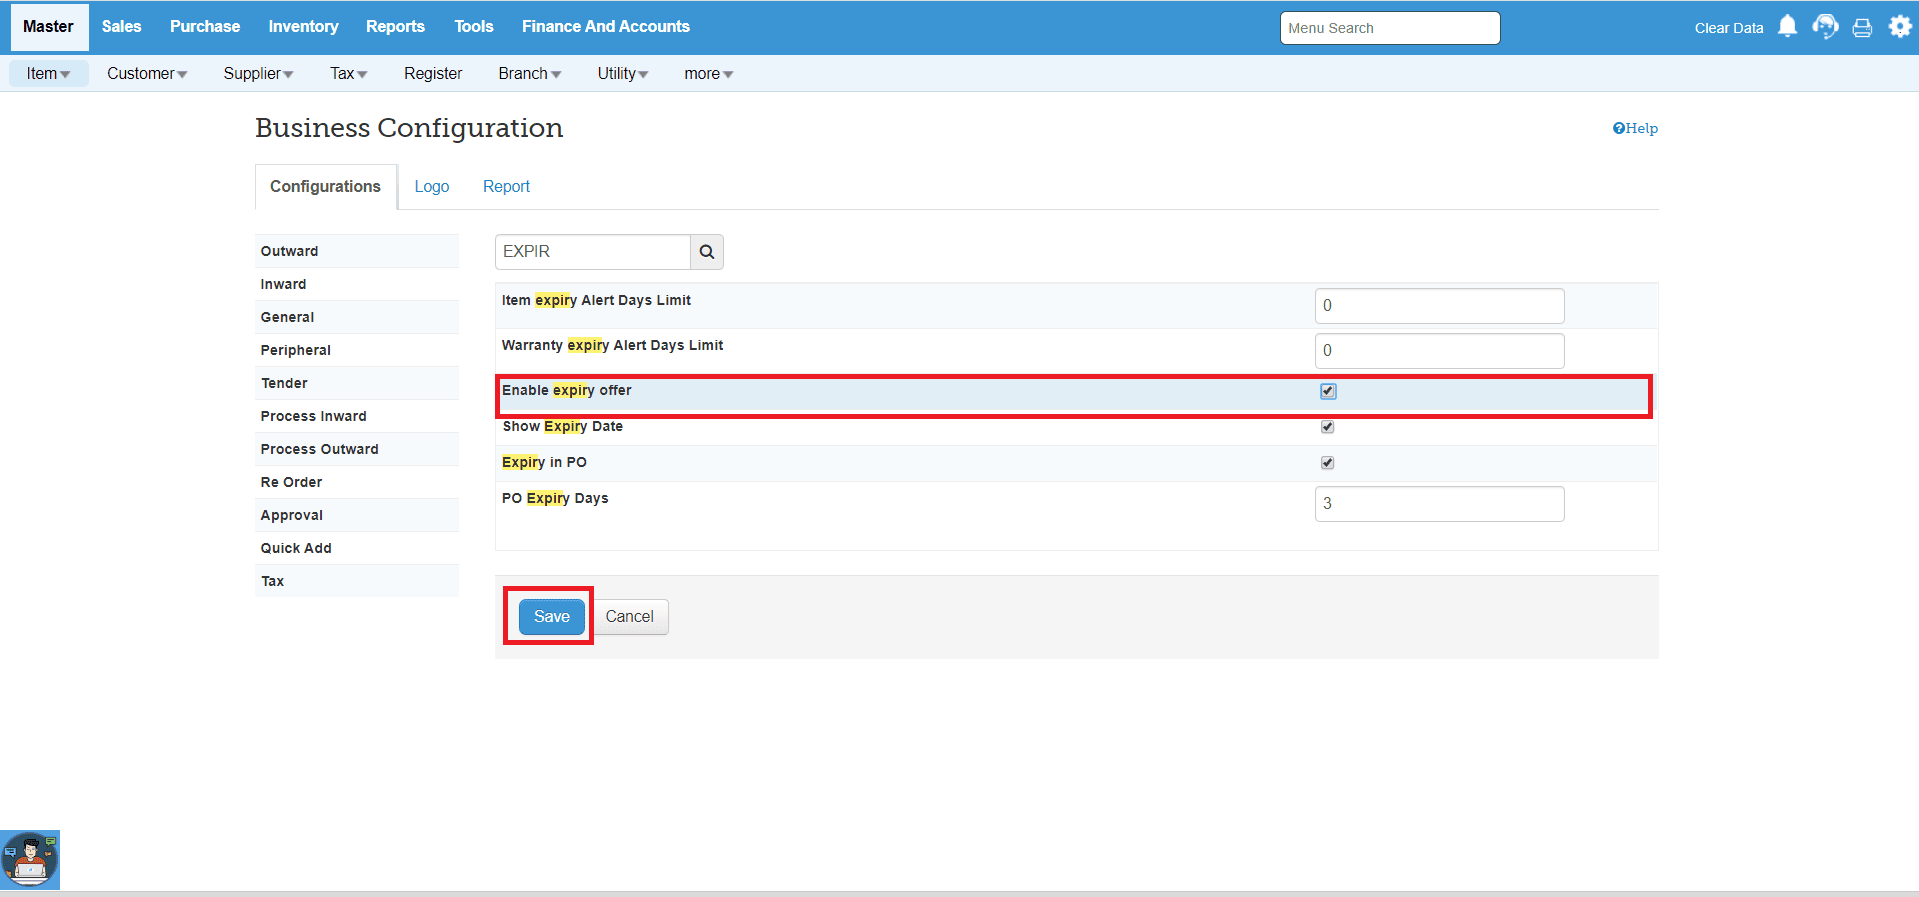The height and width of the screenshot is (897, 1919).
Task: Click the magnifier search icon beside EXPIR
Action: click(707, 252)
